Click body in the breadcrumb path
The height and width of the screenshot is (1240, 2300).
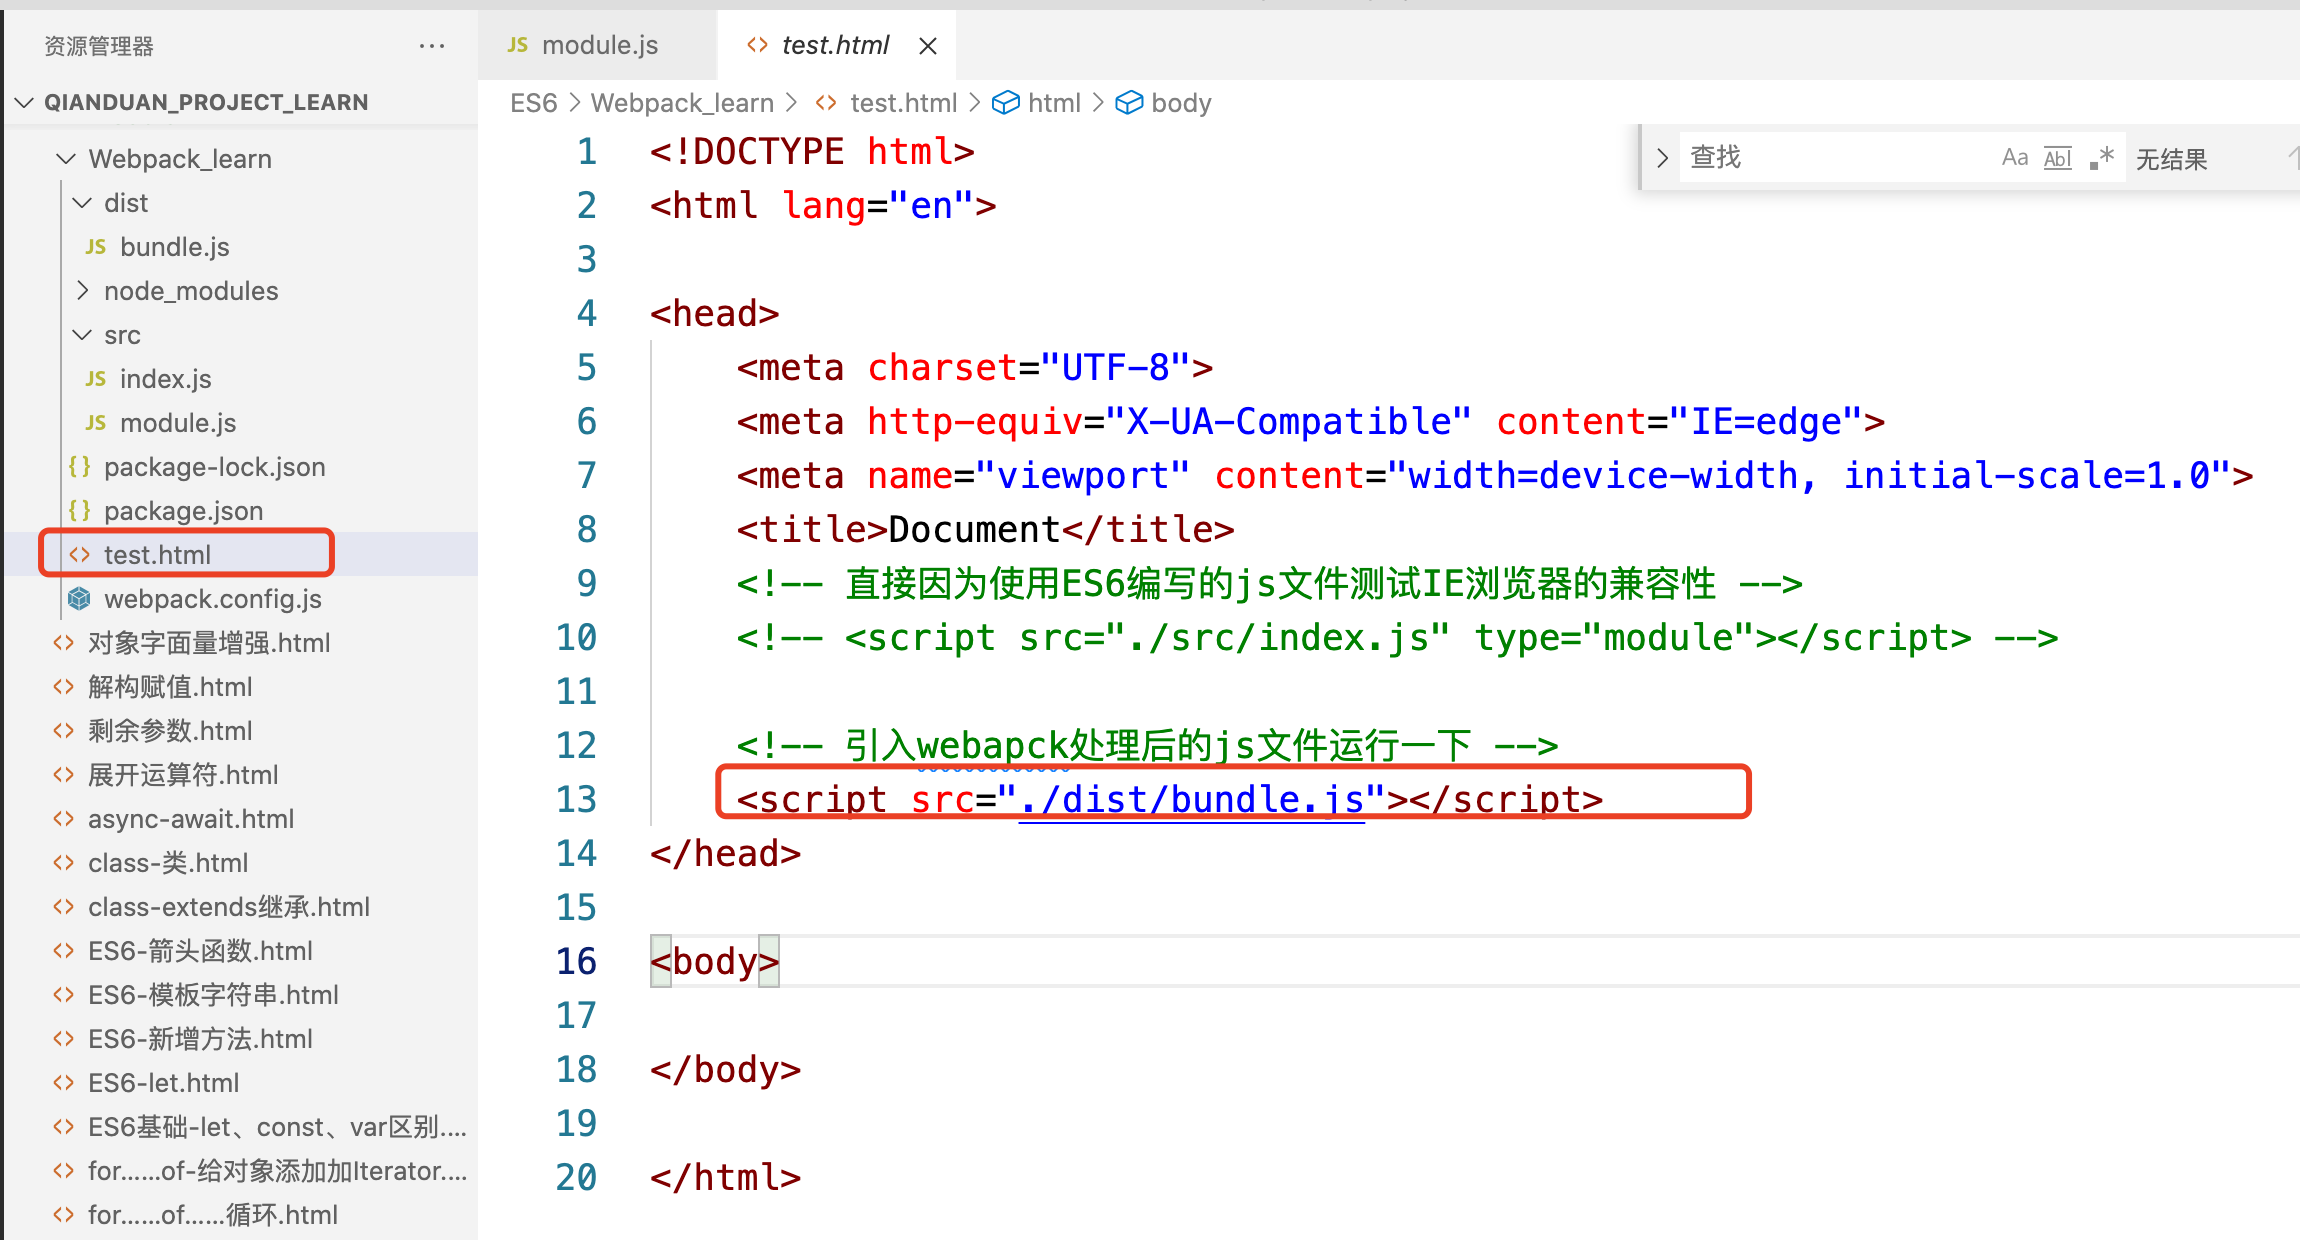coord(1181,103)
